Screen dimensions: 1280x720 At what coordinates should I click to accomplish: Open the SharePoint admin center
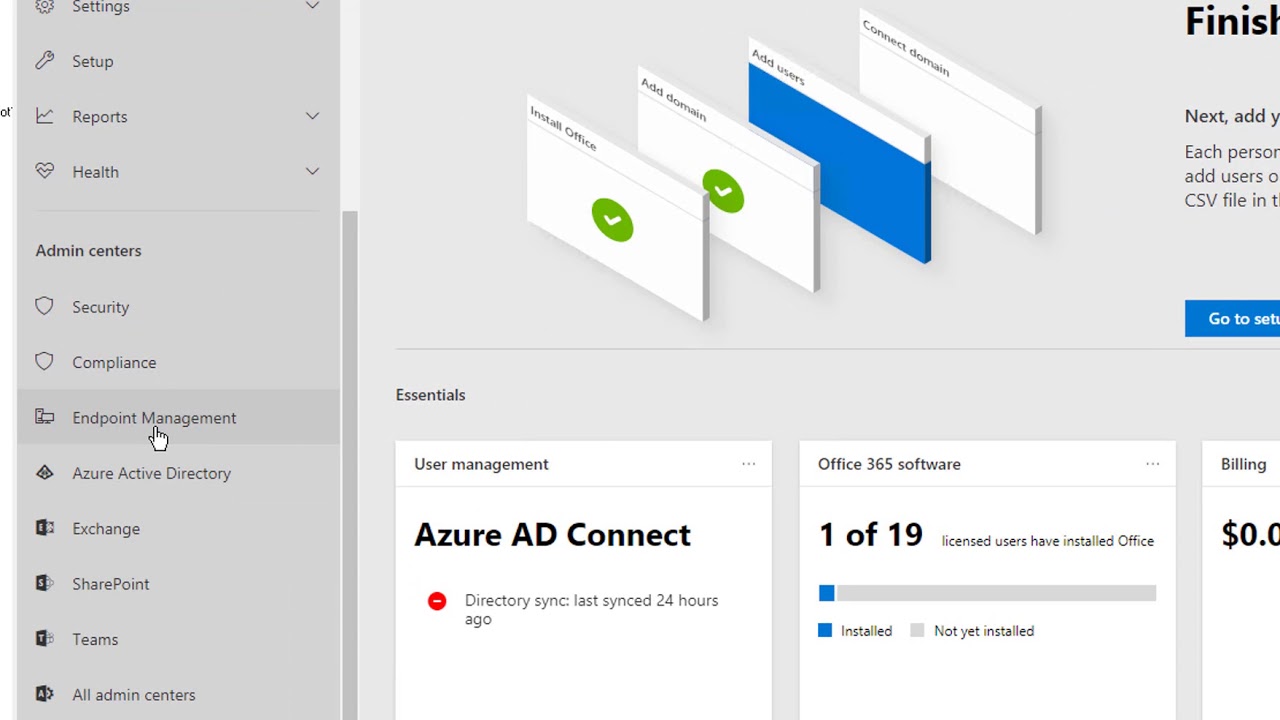[x=178, y=584]
